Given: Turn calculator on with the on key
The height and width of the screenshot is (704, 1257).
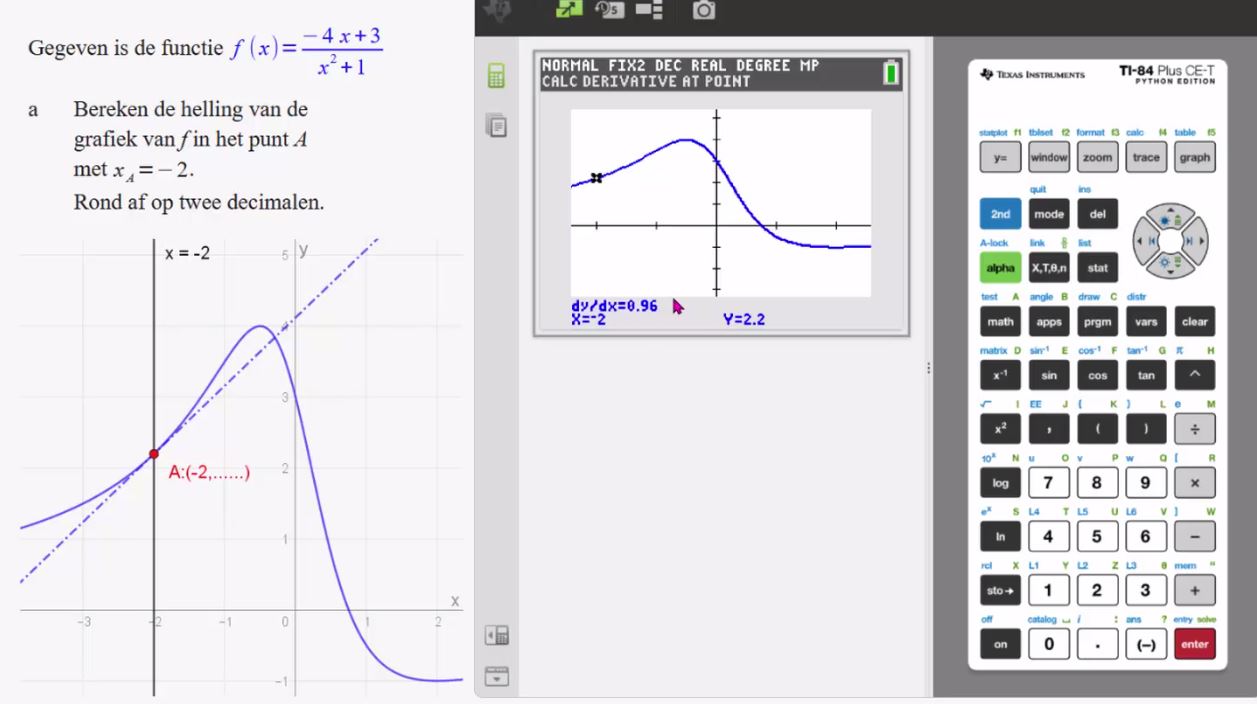Looking at the screenshot, I should point(1000,644).
